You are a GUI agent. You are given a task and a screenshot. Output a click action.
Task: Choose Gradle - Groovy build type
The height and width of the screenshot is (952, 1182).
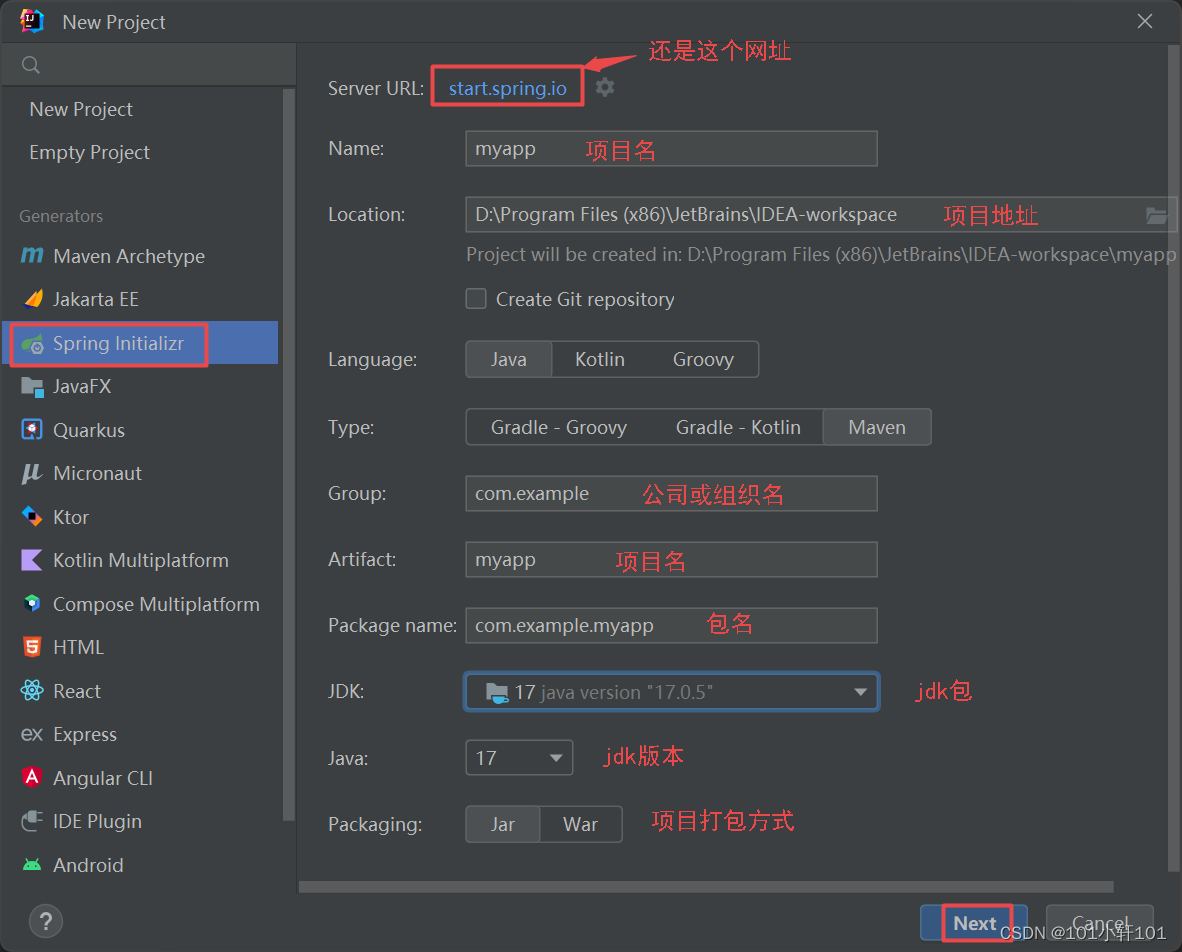(x=559, y=427)
